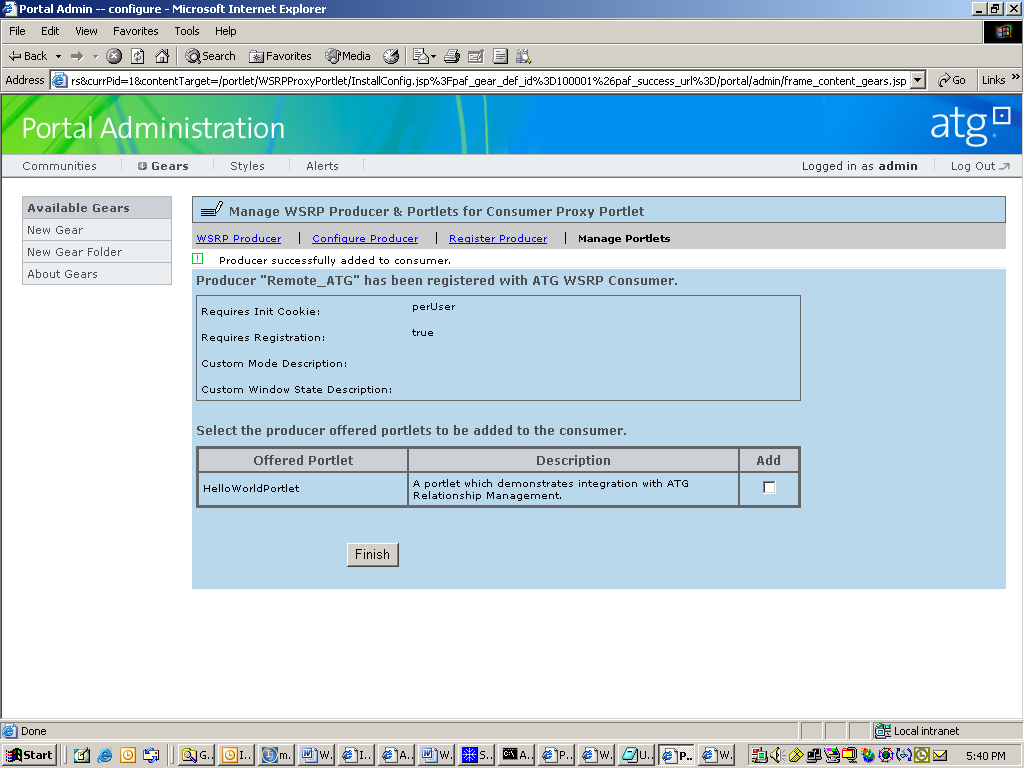Screen dimensions: 1024x768
Task: Click the History clock icon
Action: pos(391,56)
